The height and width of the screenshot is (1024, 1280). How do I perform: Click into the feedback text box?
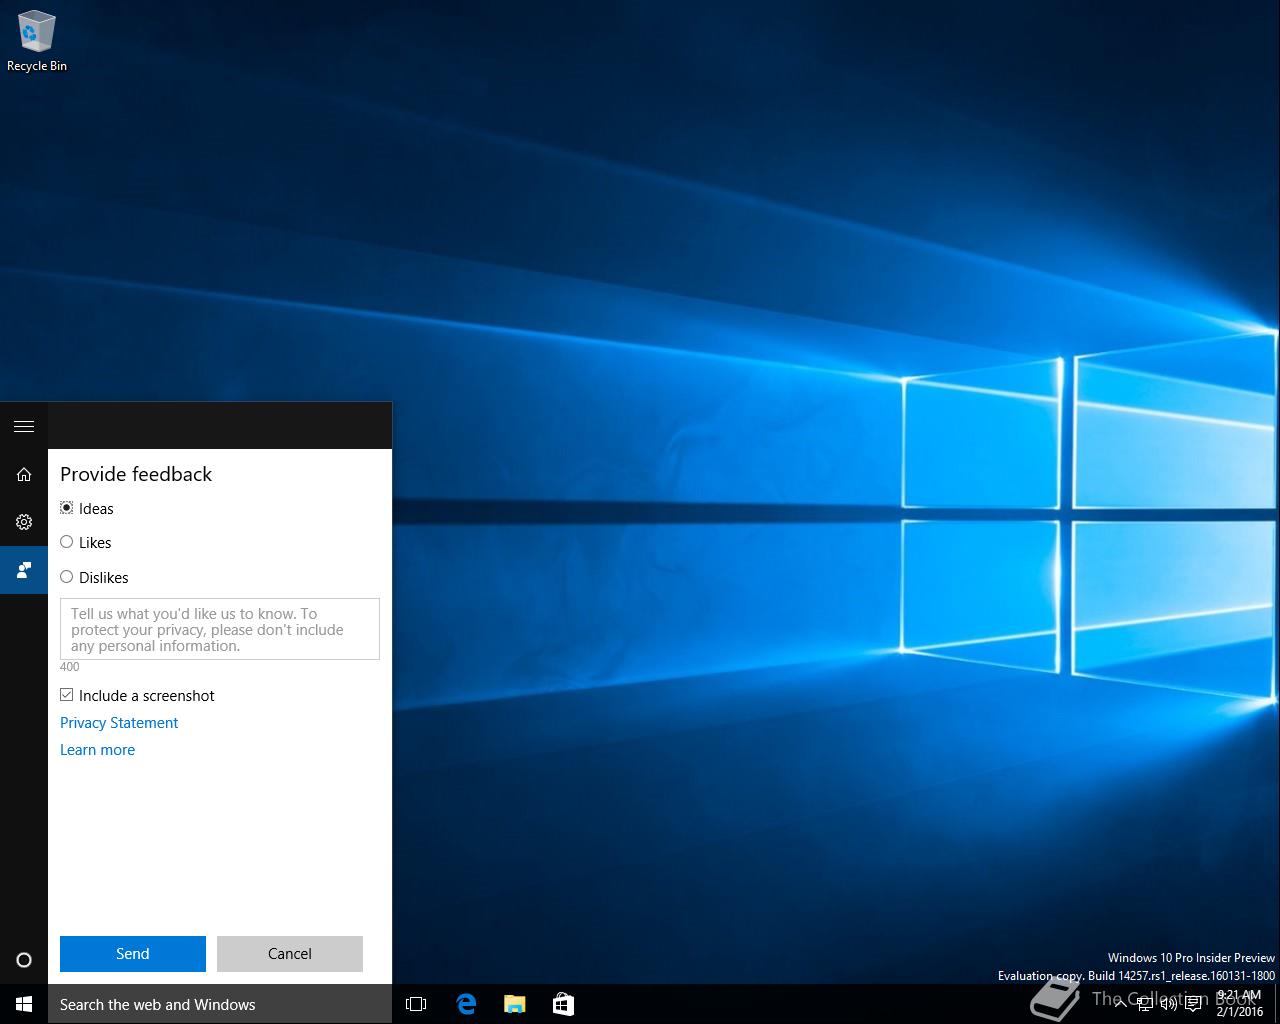(x=219, y=629)
